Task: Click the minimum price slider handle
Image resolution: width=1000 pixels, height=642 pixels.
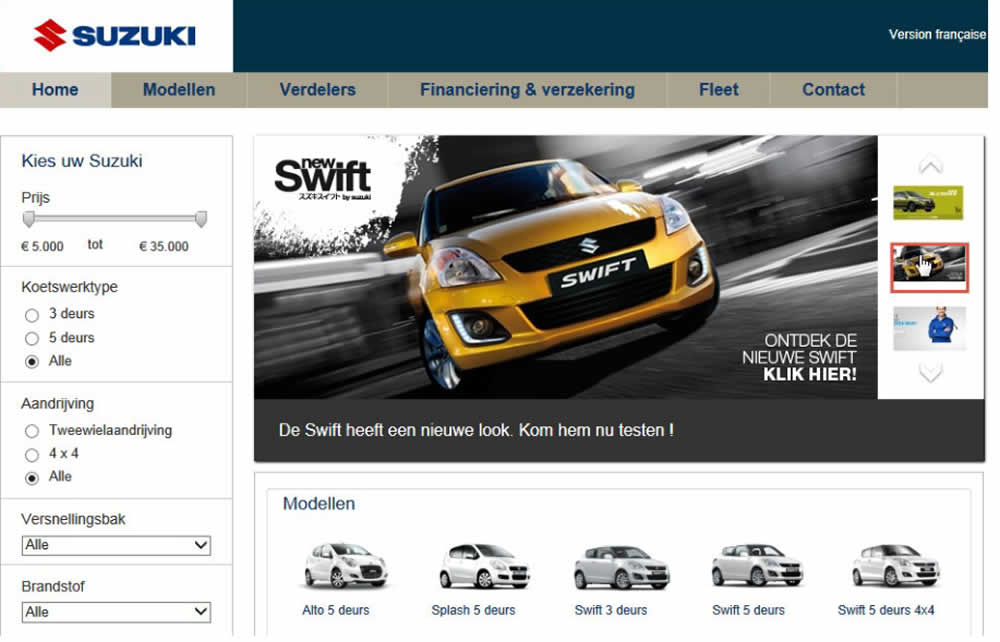Action: click(29, 219)
